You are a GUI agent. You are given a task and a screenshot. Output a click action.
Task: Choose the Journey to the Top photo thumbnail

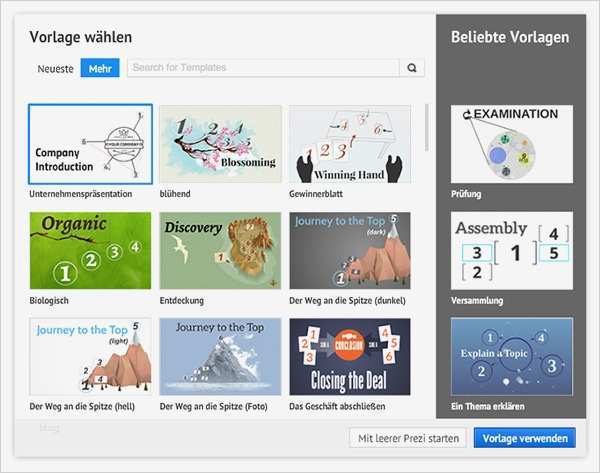pos(220,357)
